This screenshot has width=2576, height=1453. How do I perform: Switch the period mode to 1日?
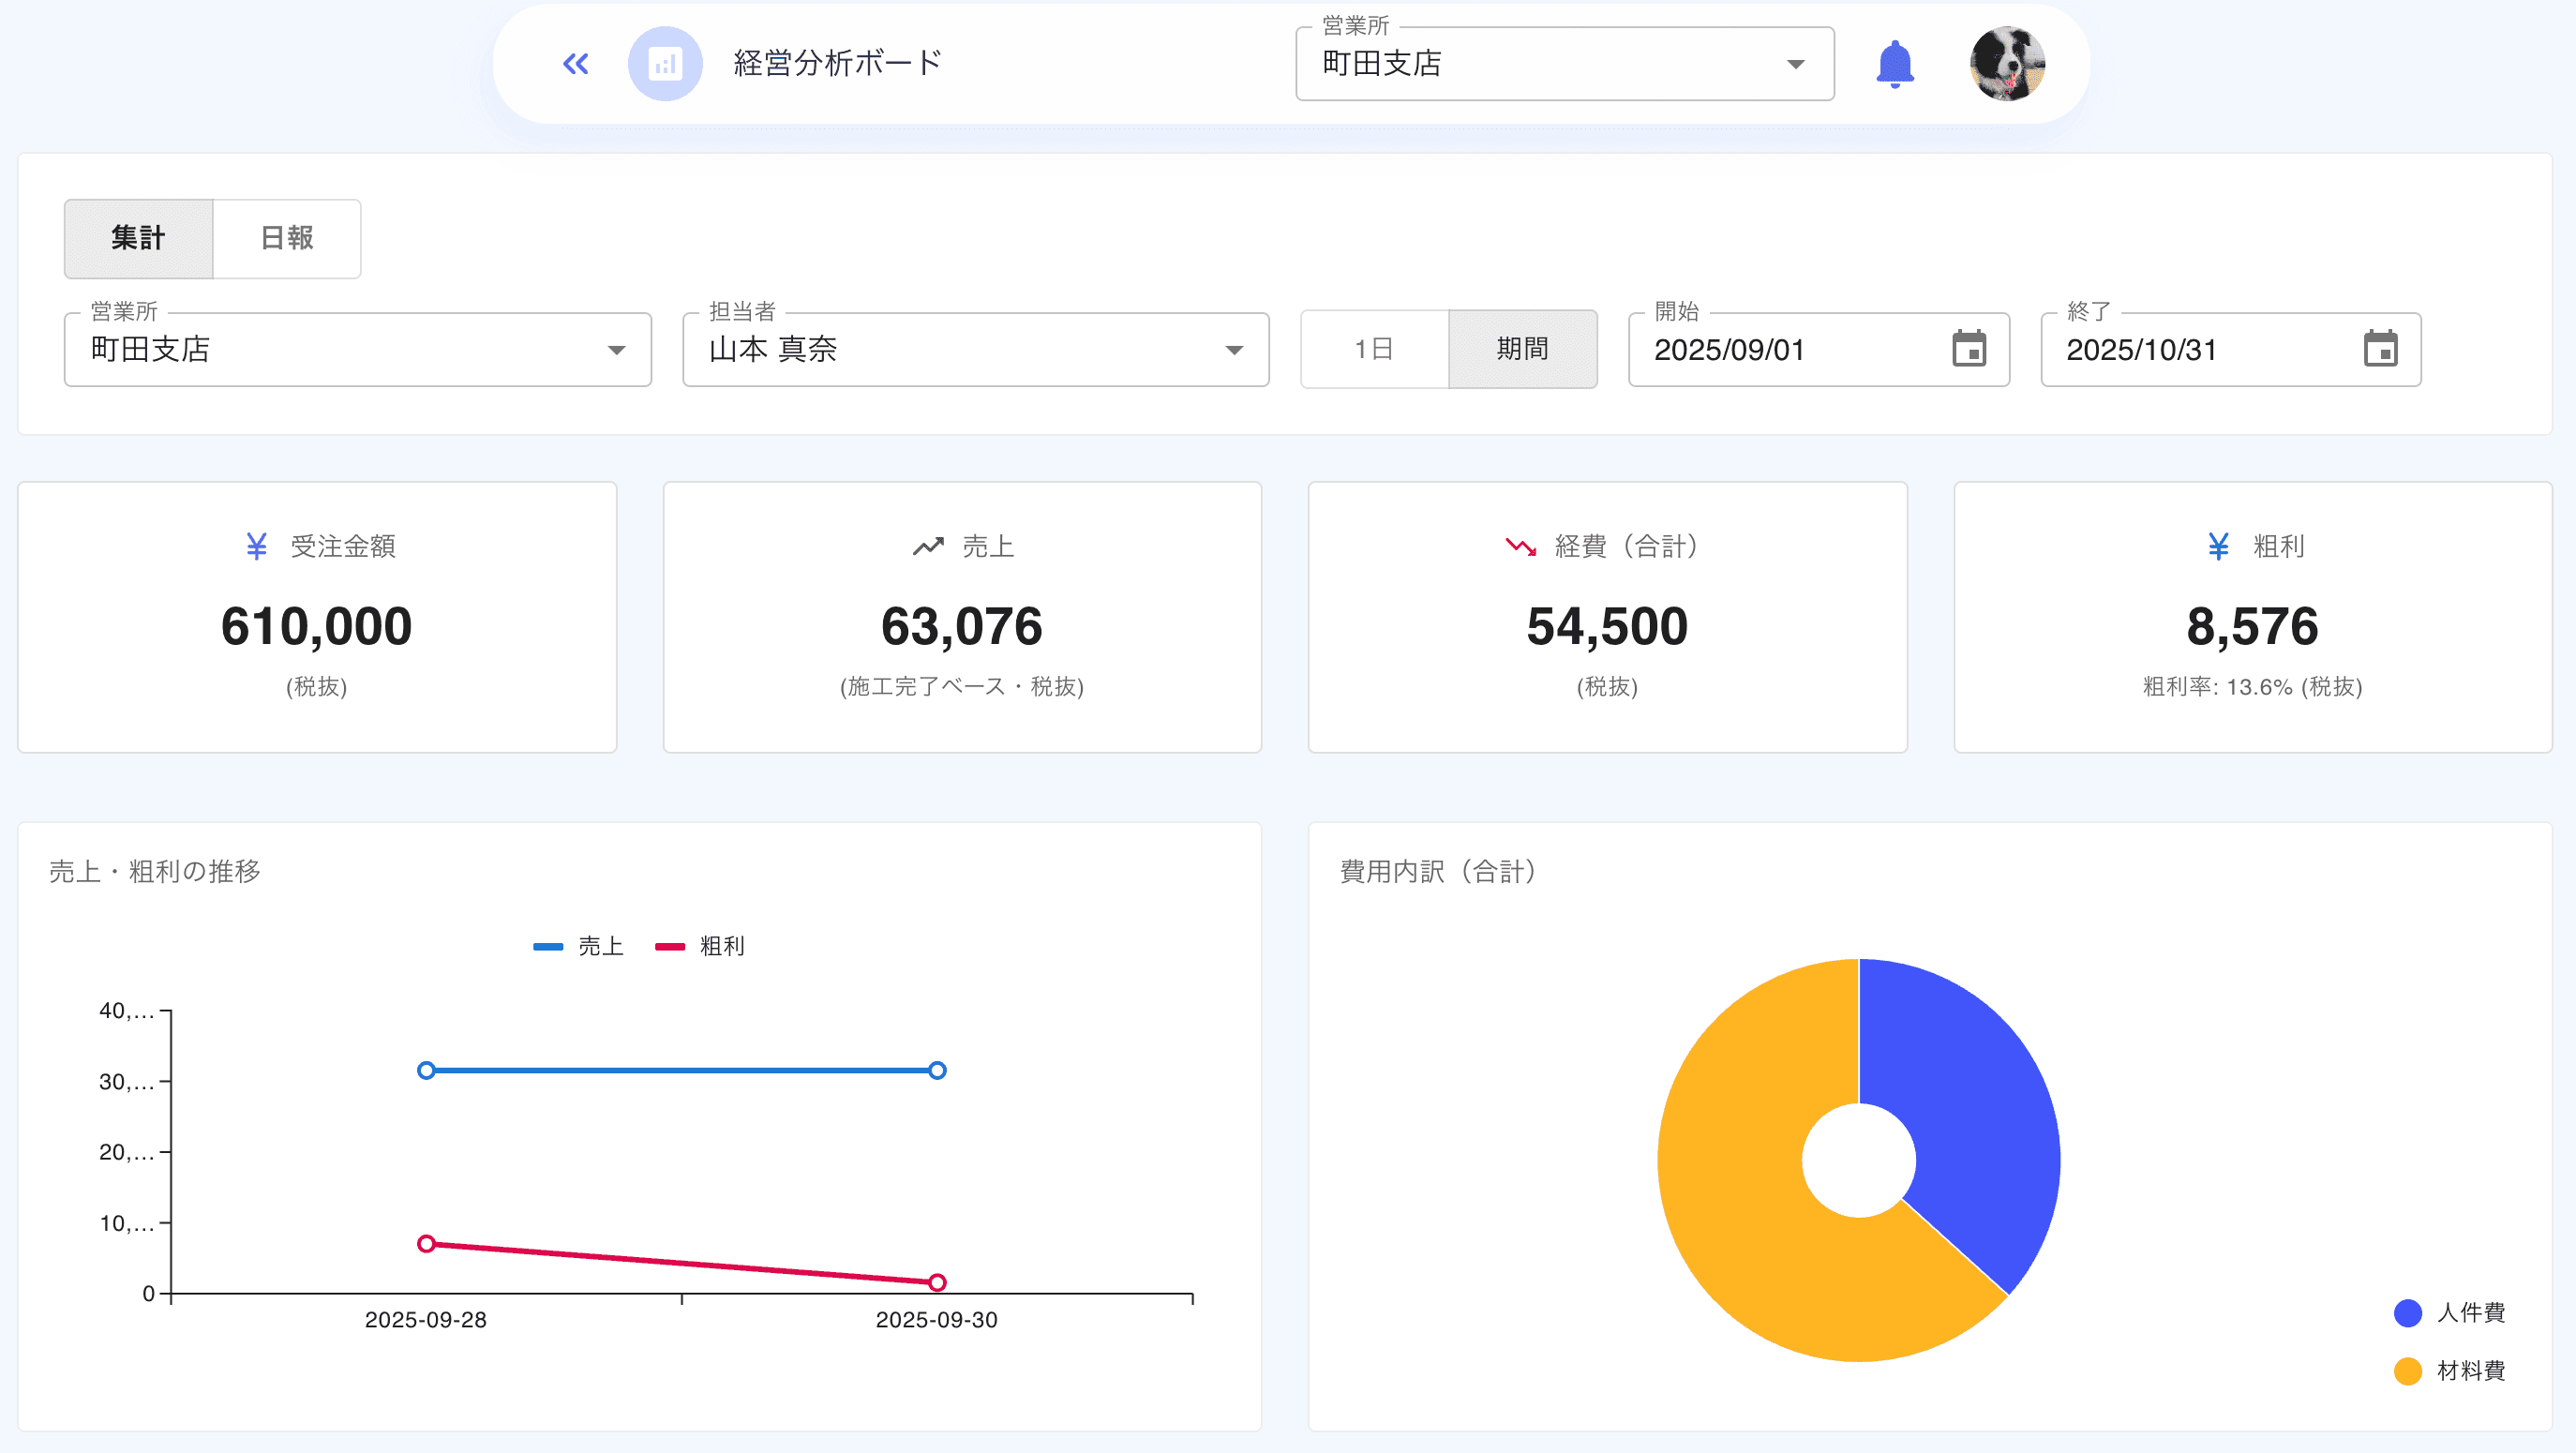pyautogui.click(x=1374, y=349)
